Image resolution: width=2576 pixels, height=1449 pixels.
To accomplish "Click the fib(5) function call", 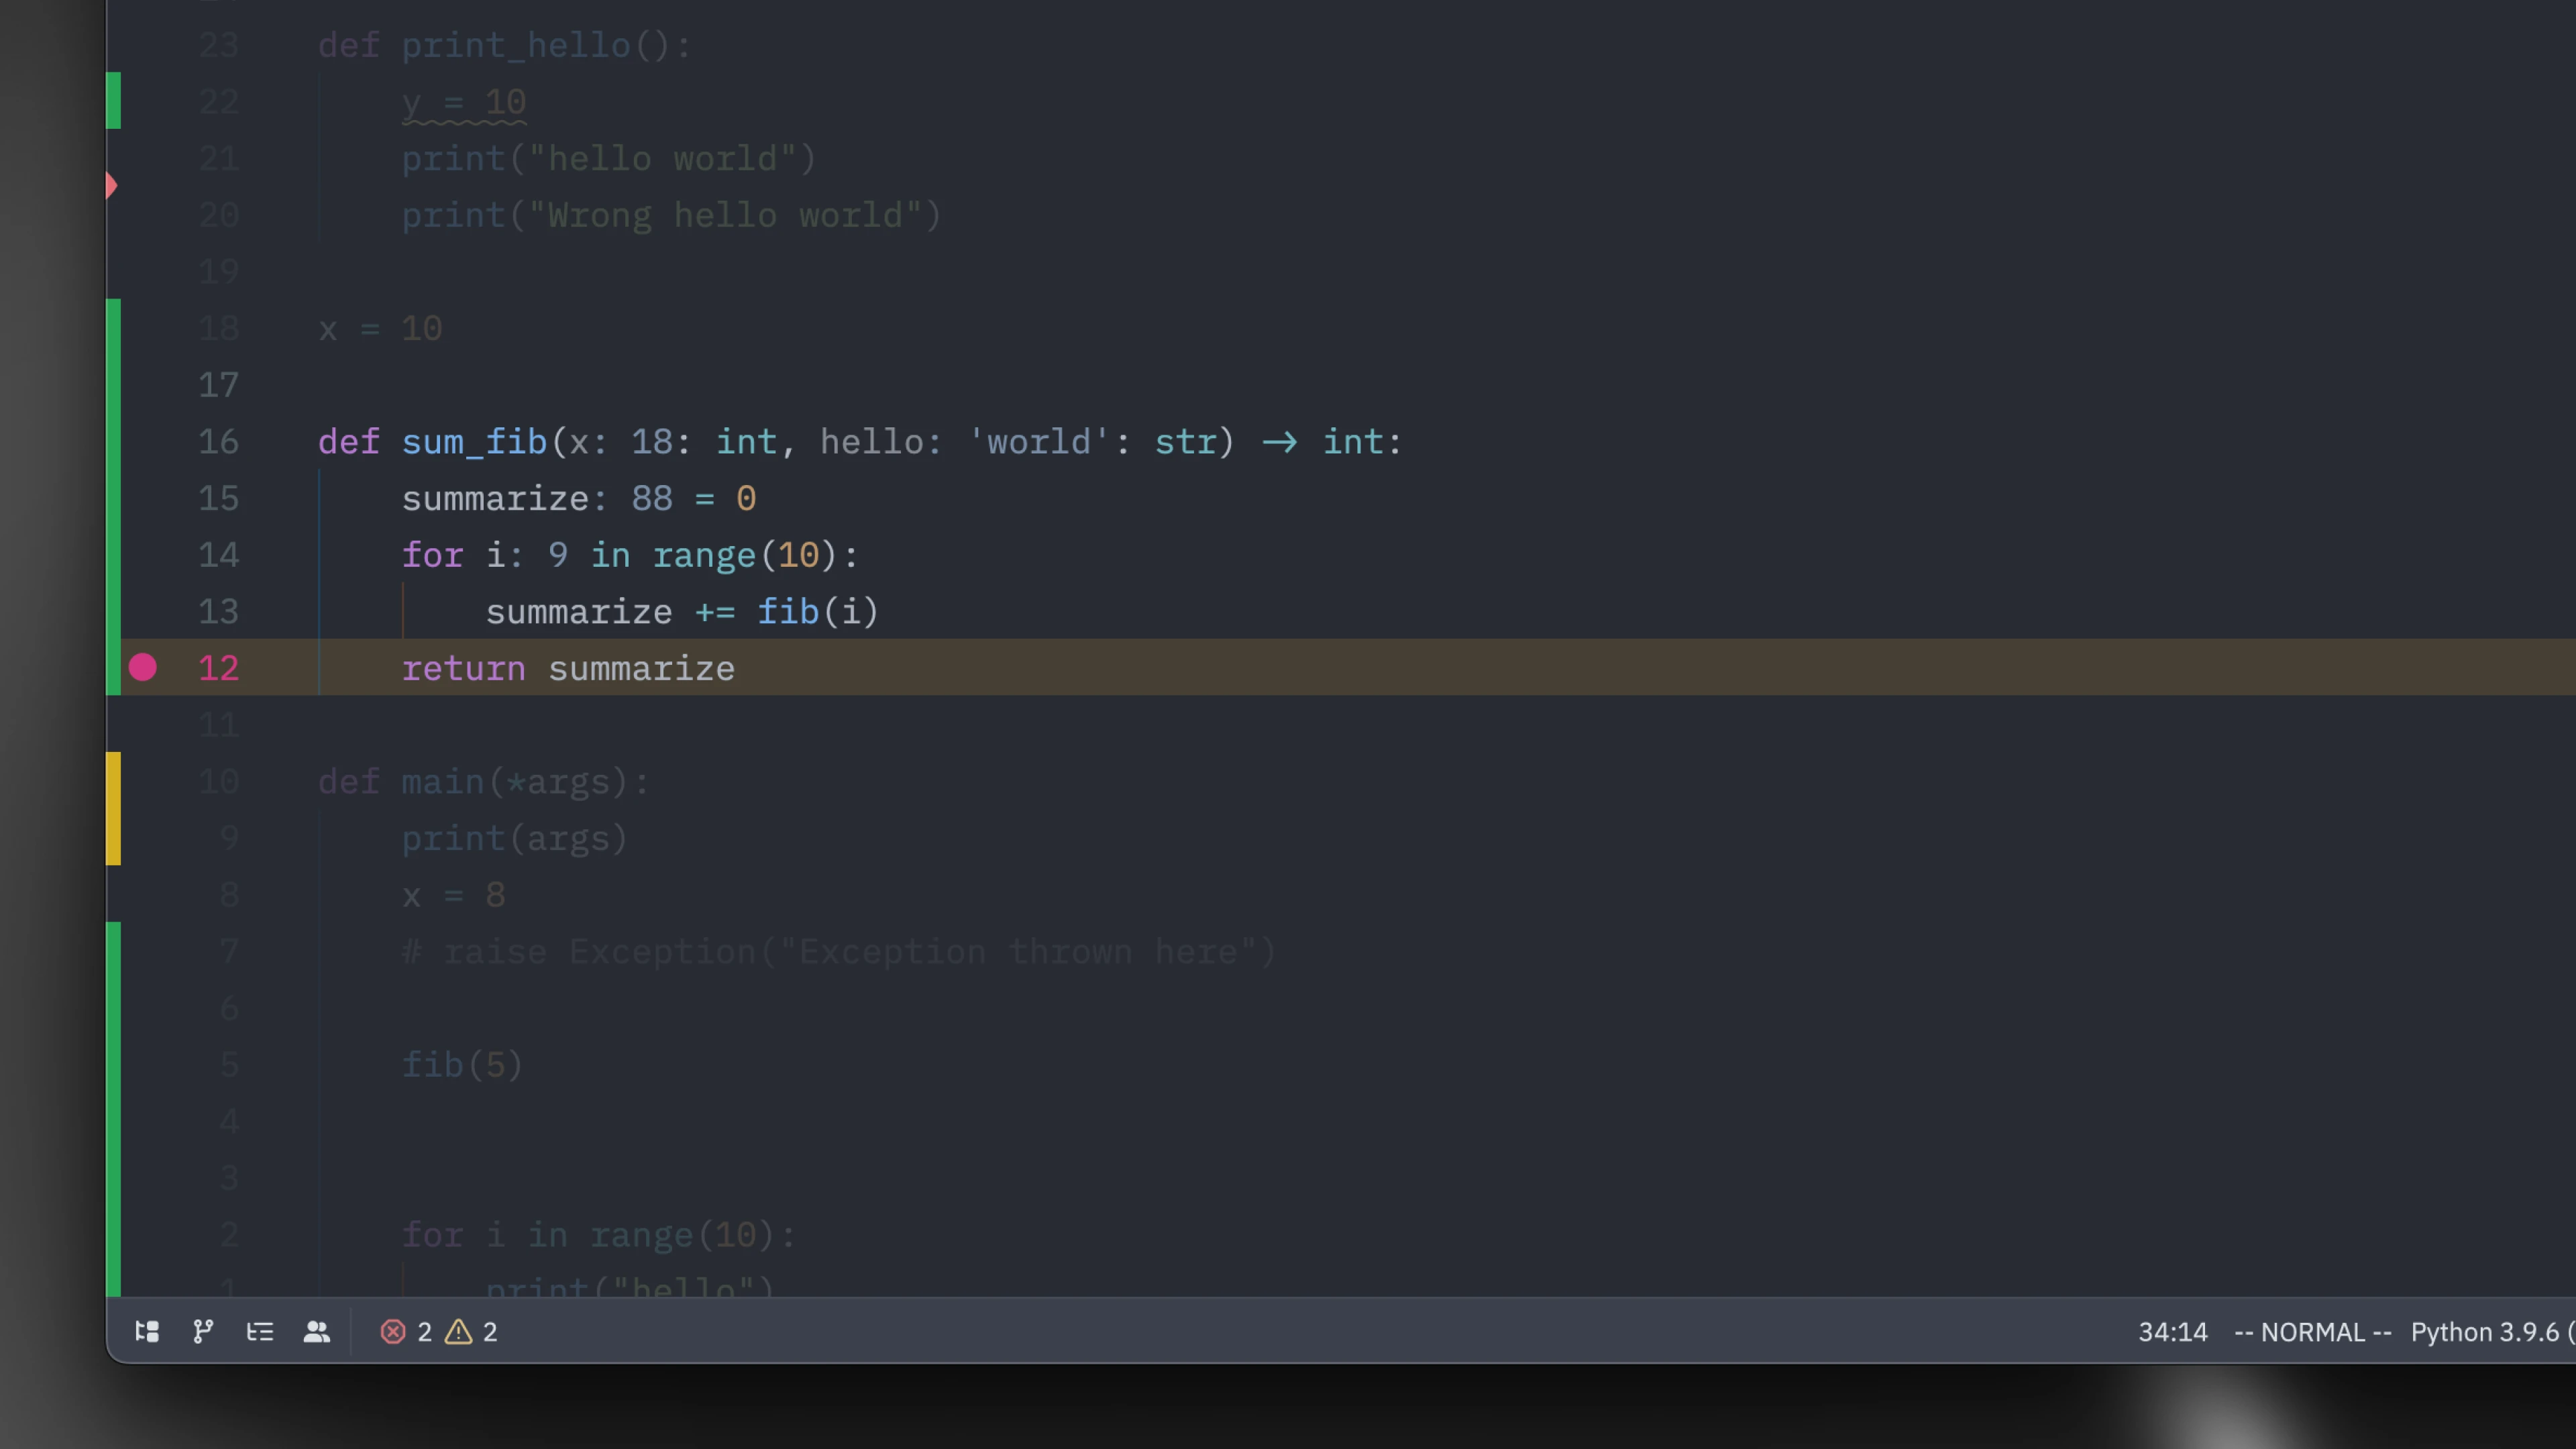I will 461,1065.
